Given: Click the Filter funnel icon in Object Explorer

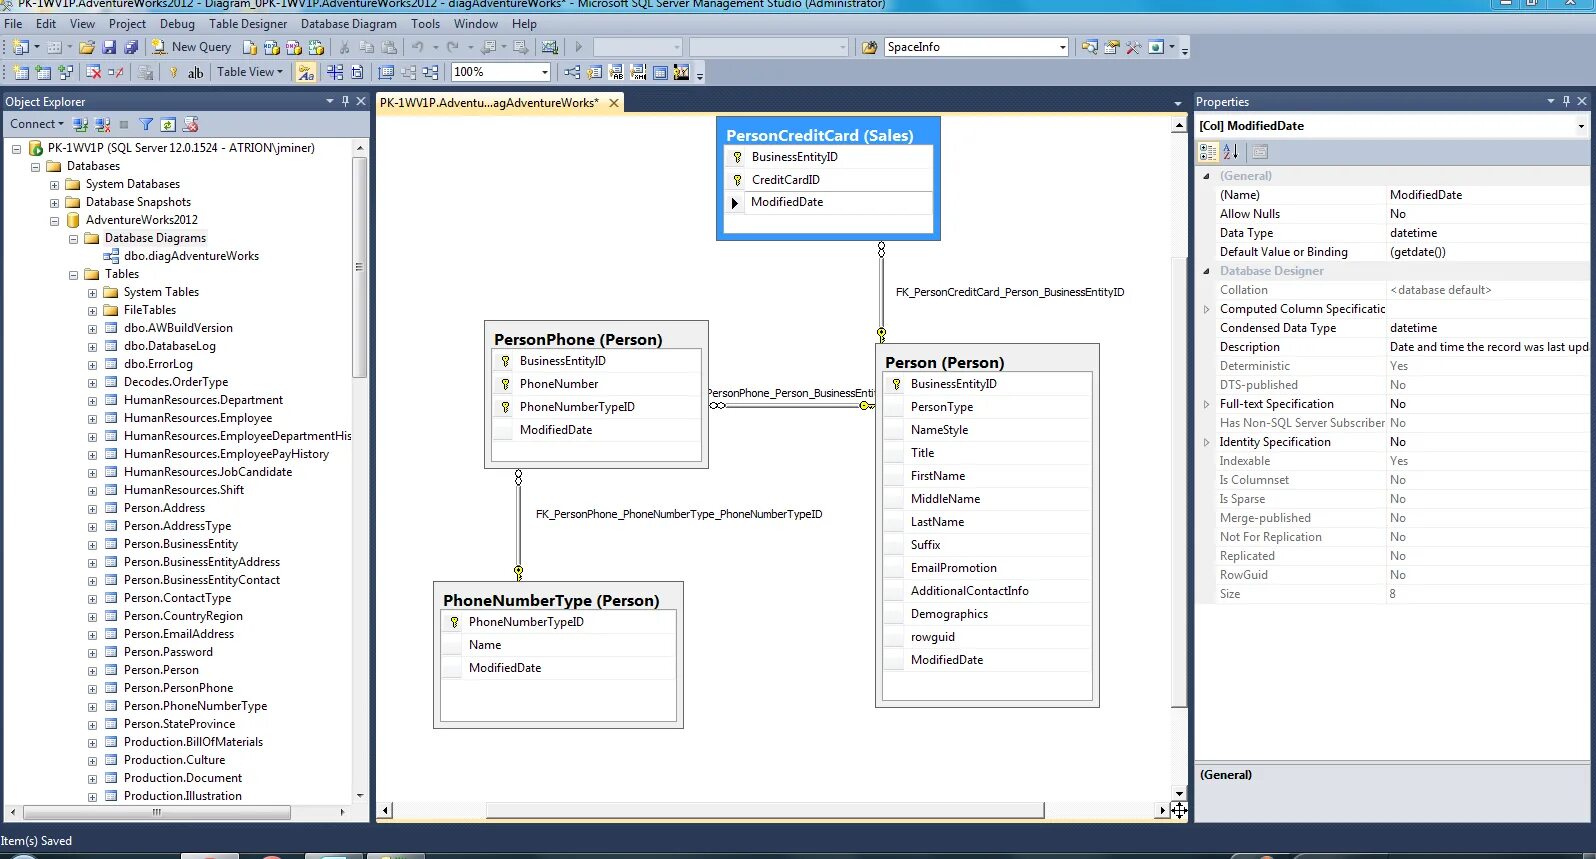Looking at the screenshot, I should tap(146, 124).
